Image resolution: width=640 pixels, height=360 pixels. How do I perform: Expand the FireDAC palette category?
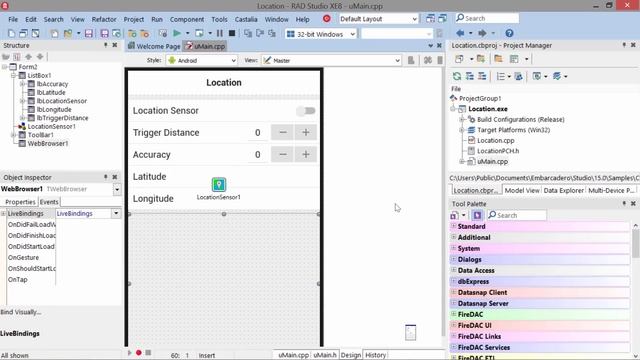click(x=453, y=314)
